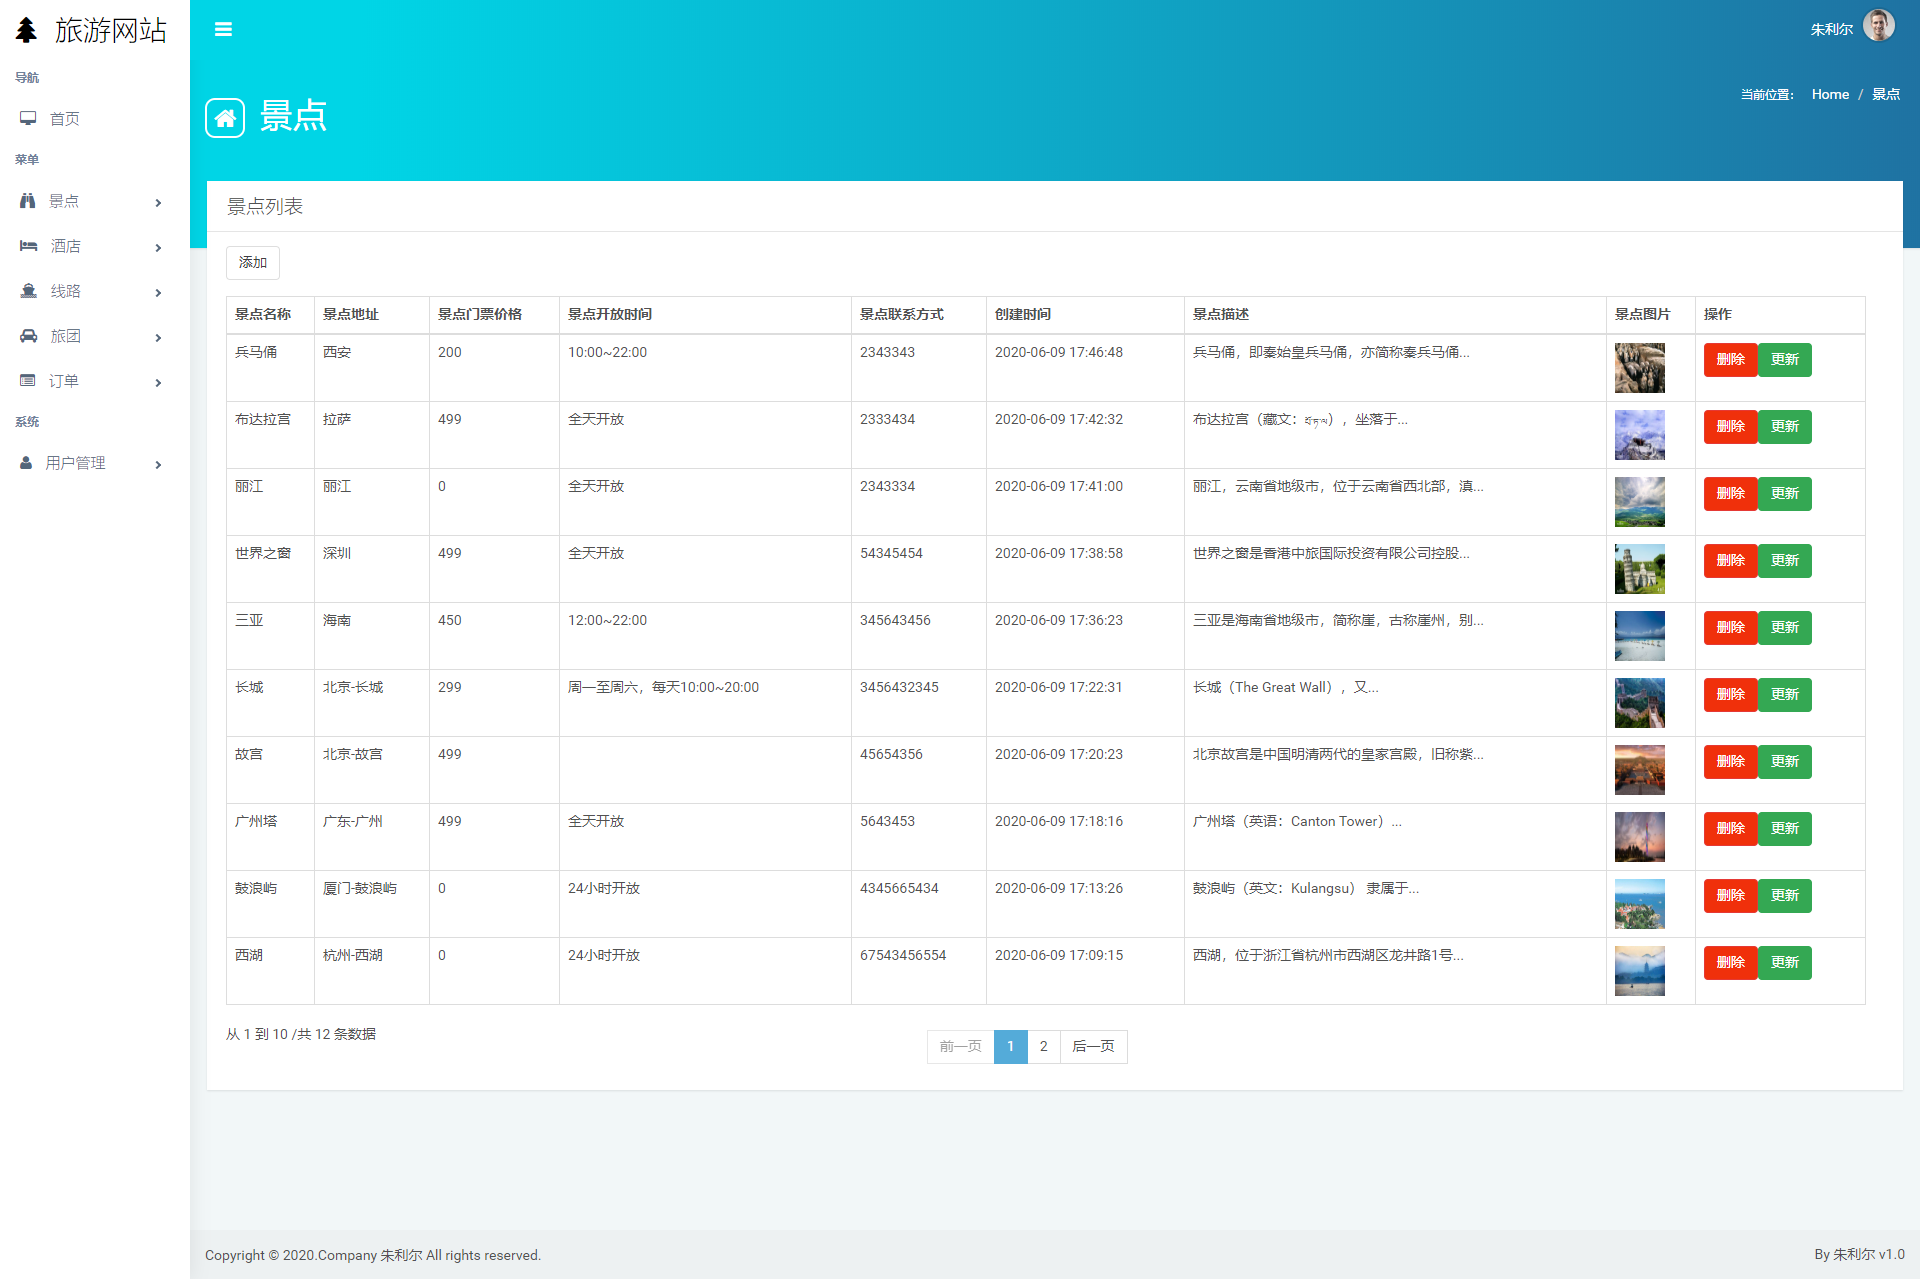Toggle the hamburger sidebar menu icon
Image resolution: width=1920 pixels, height=1279 pixels.
pyautogui.click(x=223, y=29)
